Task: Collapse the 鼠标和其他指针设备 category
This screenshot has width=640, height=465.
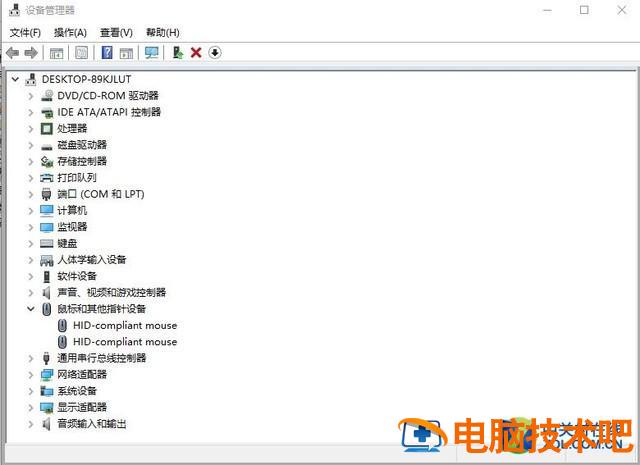Action: (31, 309)
